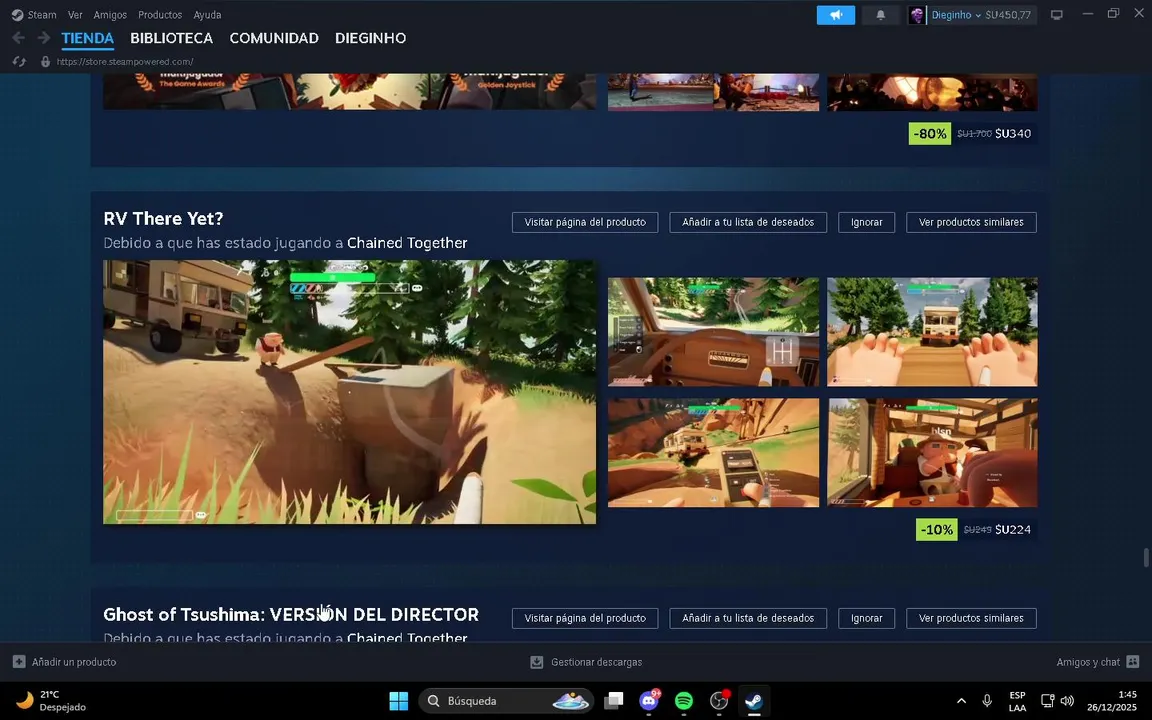View products similar to Ghost of Tsushima

point(971,618)
